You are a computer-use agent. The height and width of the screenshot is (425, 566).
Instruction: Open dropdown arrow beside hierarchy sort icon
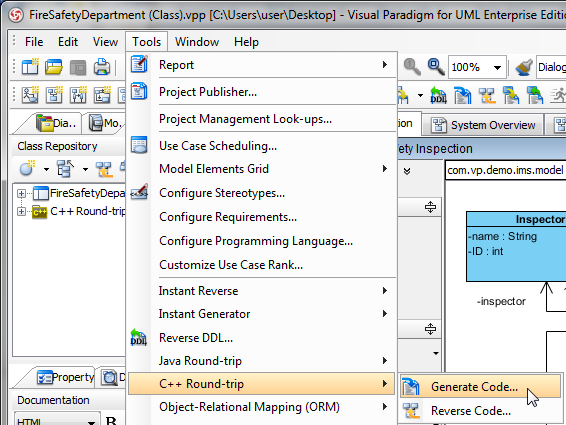click(x=85, y=169)
